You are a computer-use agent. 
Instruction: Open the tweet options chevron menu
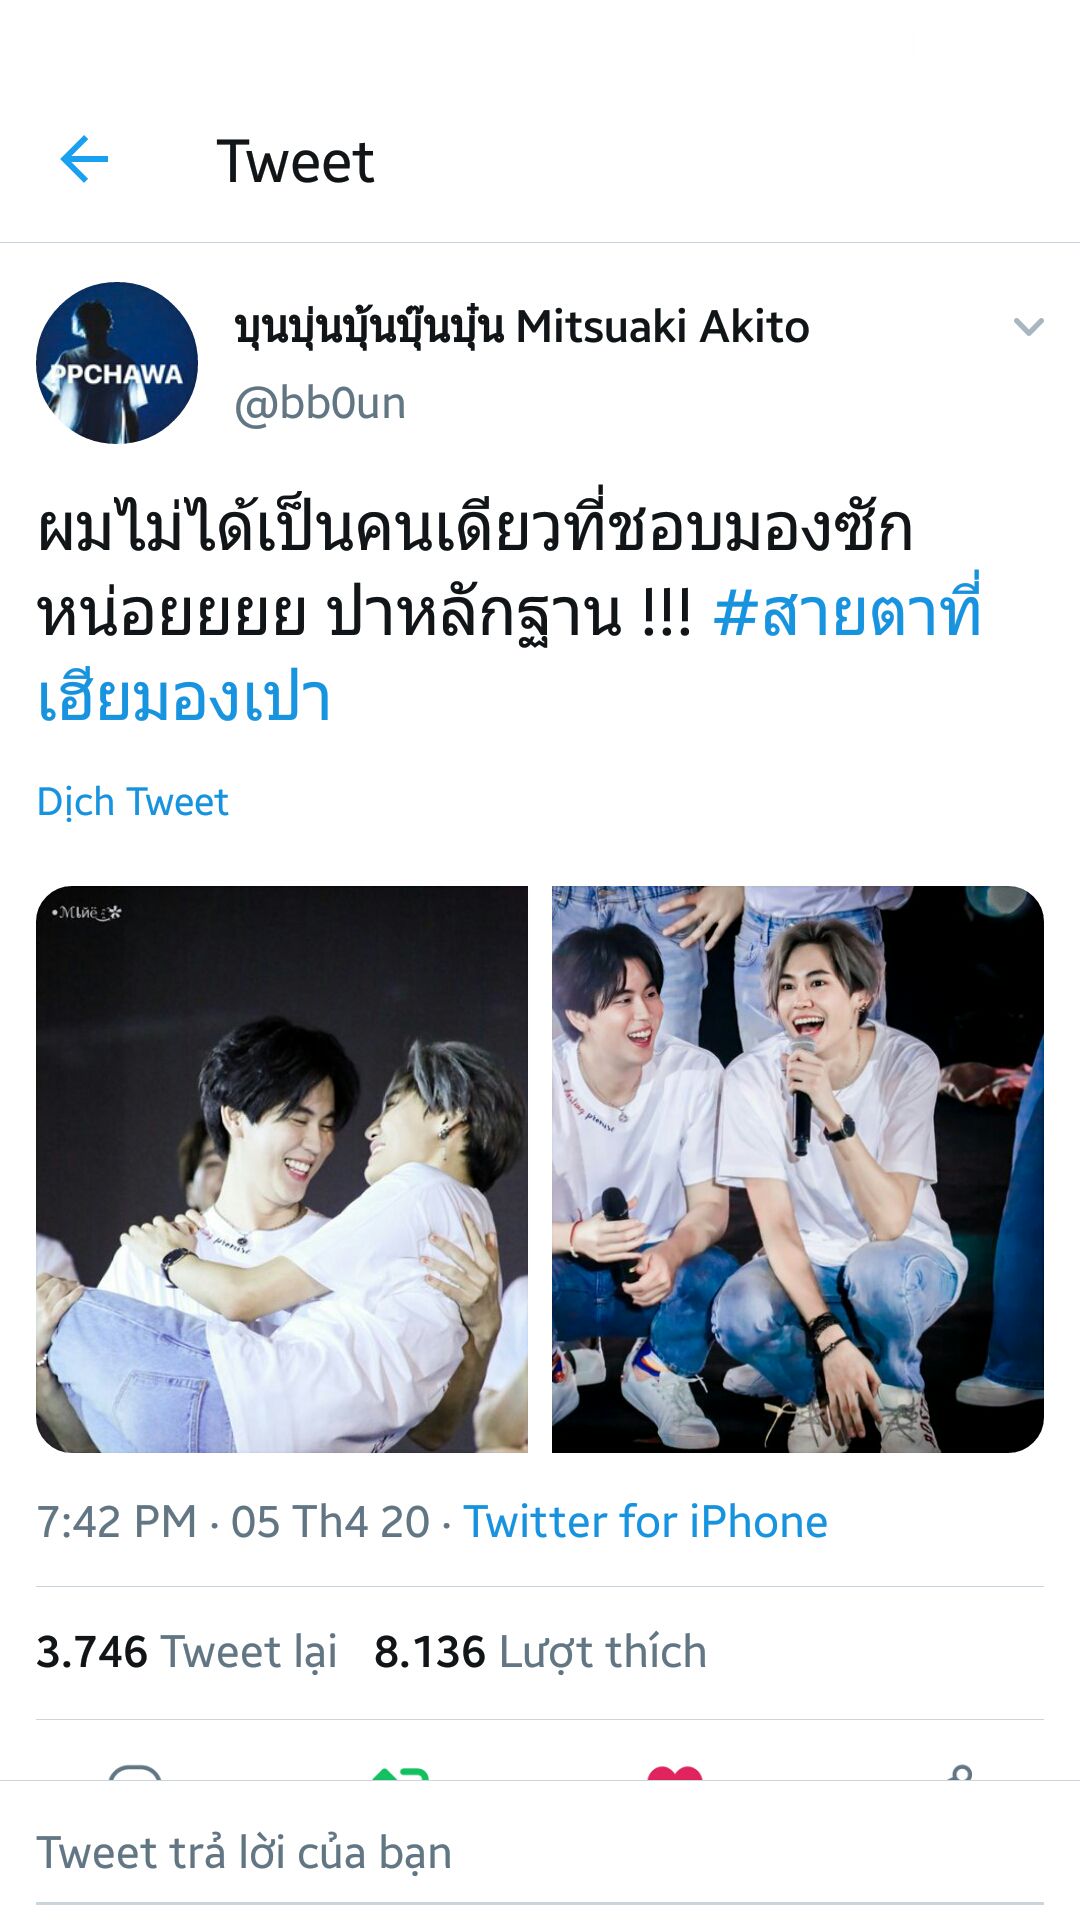pos(1028,327)
